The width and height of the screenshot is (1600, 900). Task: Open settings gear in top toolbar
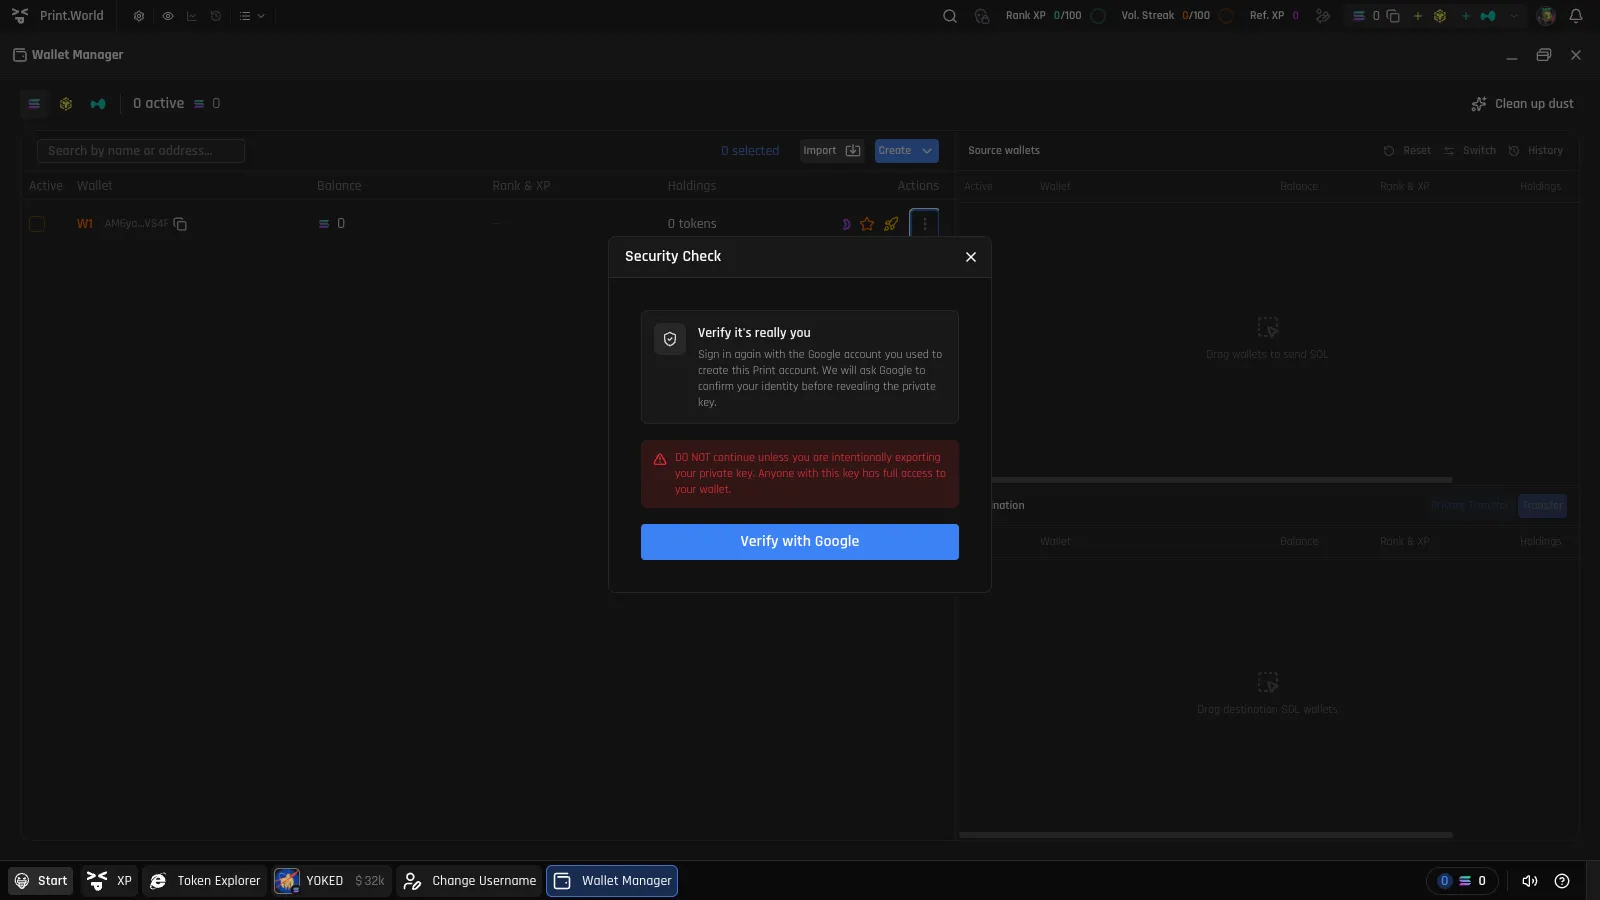(139, 16)
